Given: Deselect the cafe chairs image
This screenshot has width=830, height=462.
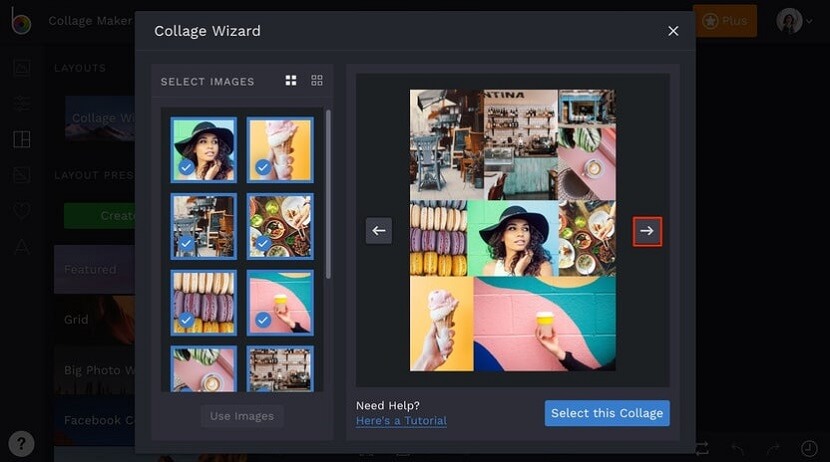Looking at the screenshot, I should coord(204,227).
